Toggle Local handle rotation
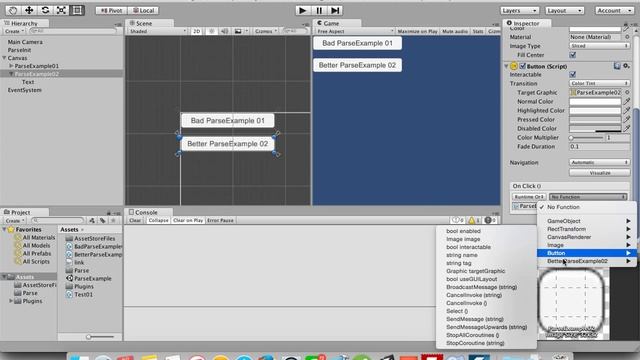640x360 pixels. [143, 10]
